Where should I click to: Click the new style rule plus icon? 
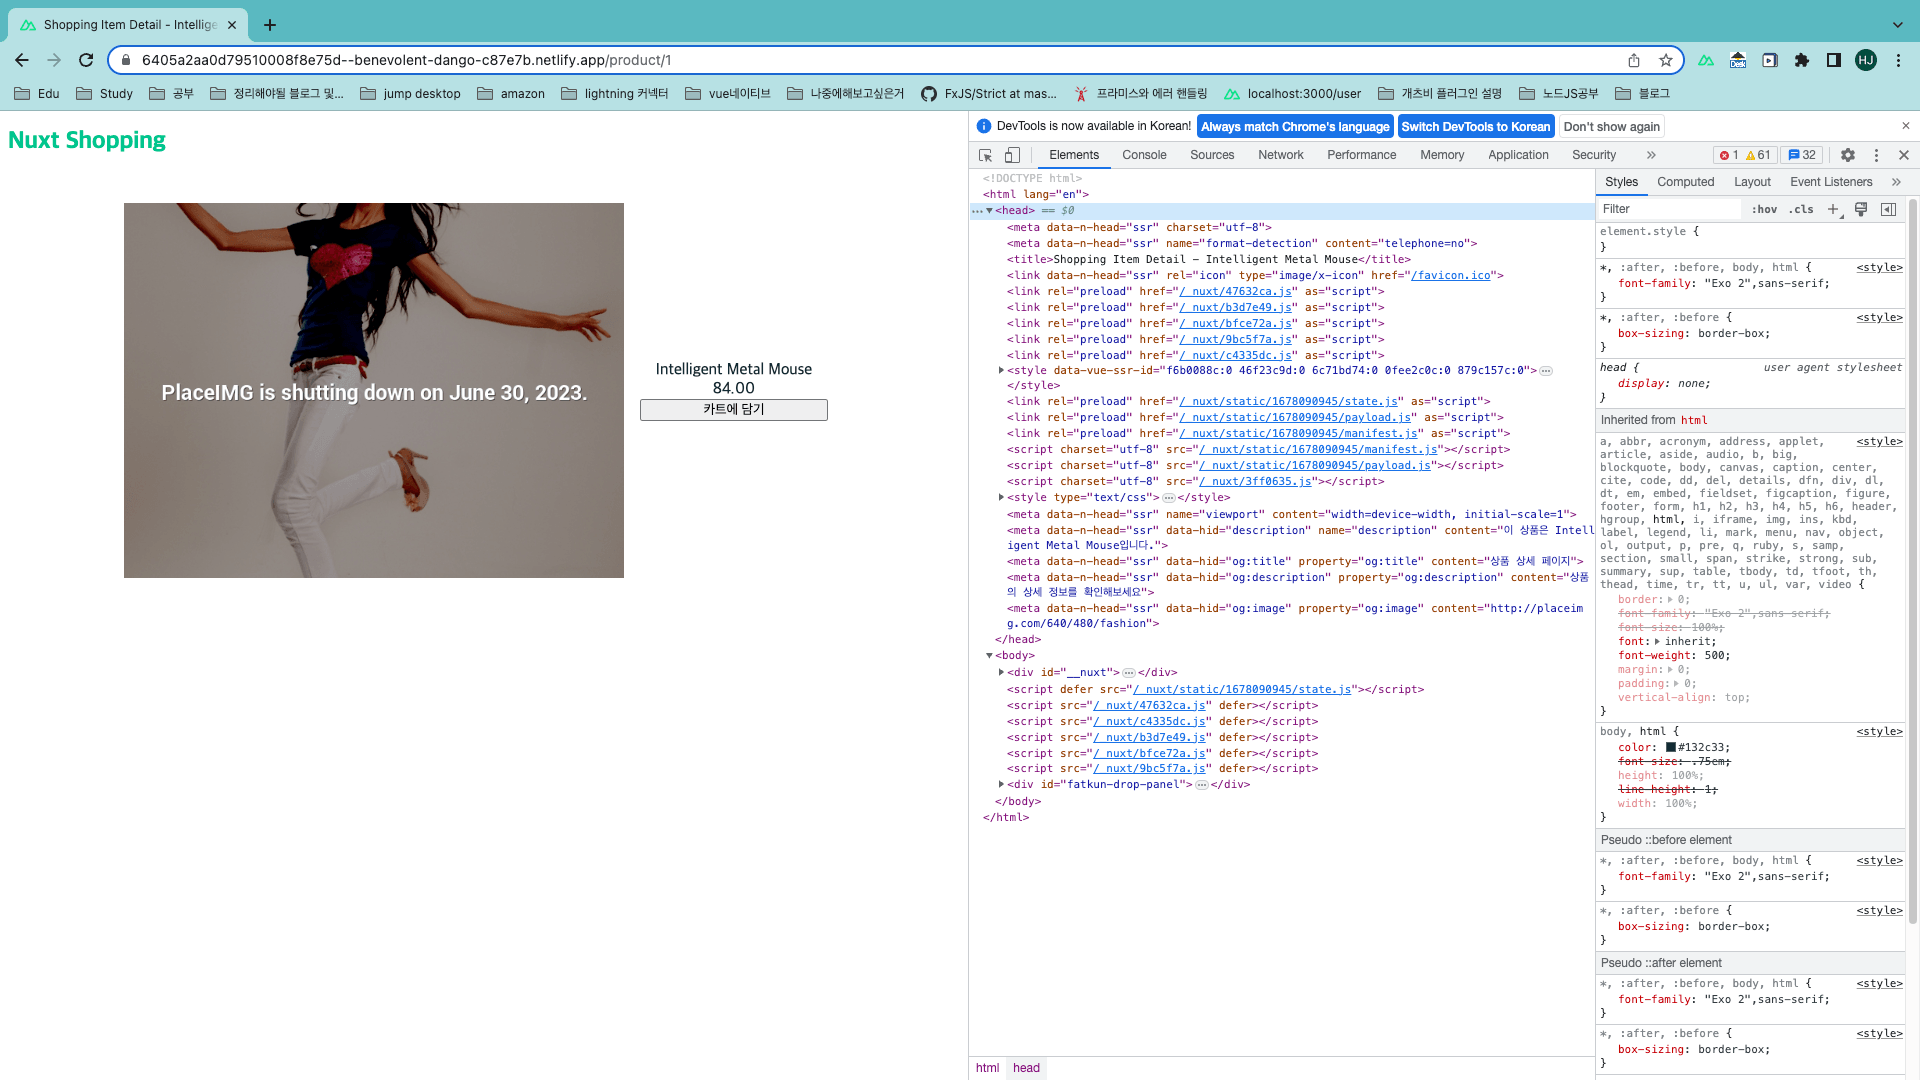pyautogui.click(x=1833, y=209)
